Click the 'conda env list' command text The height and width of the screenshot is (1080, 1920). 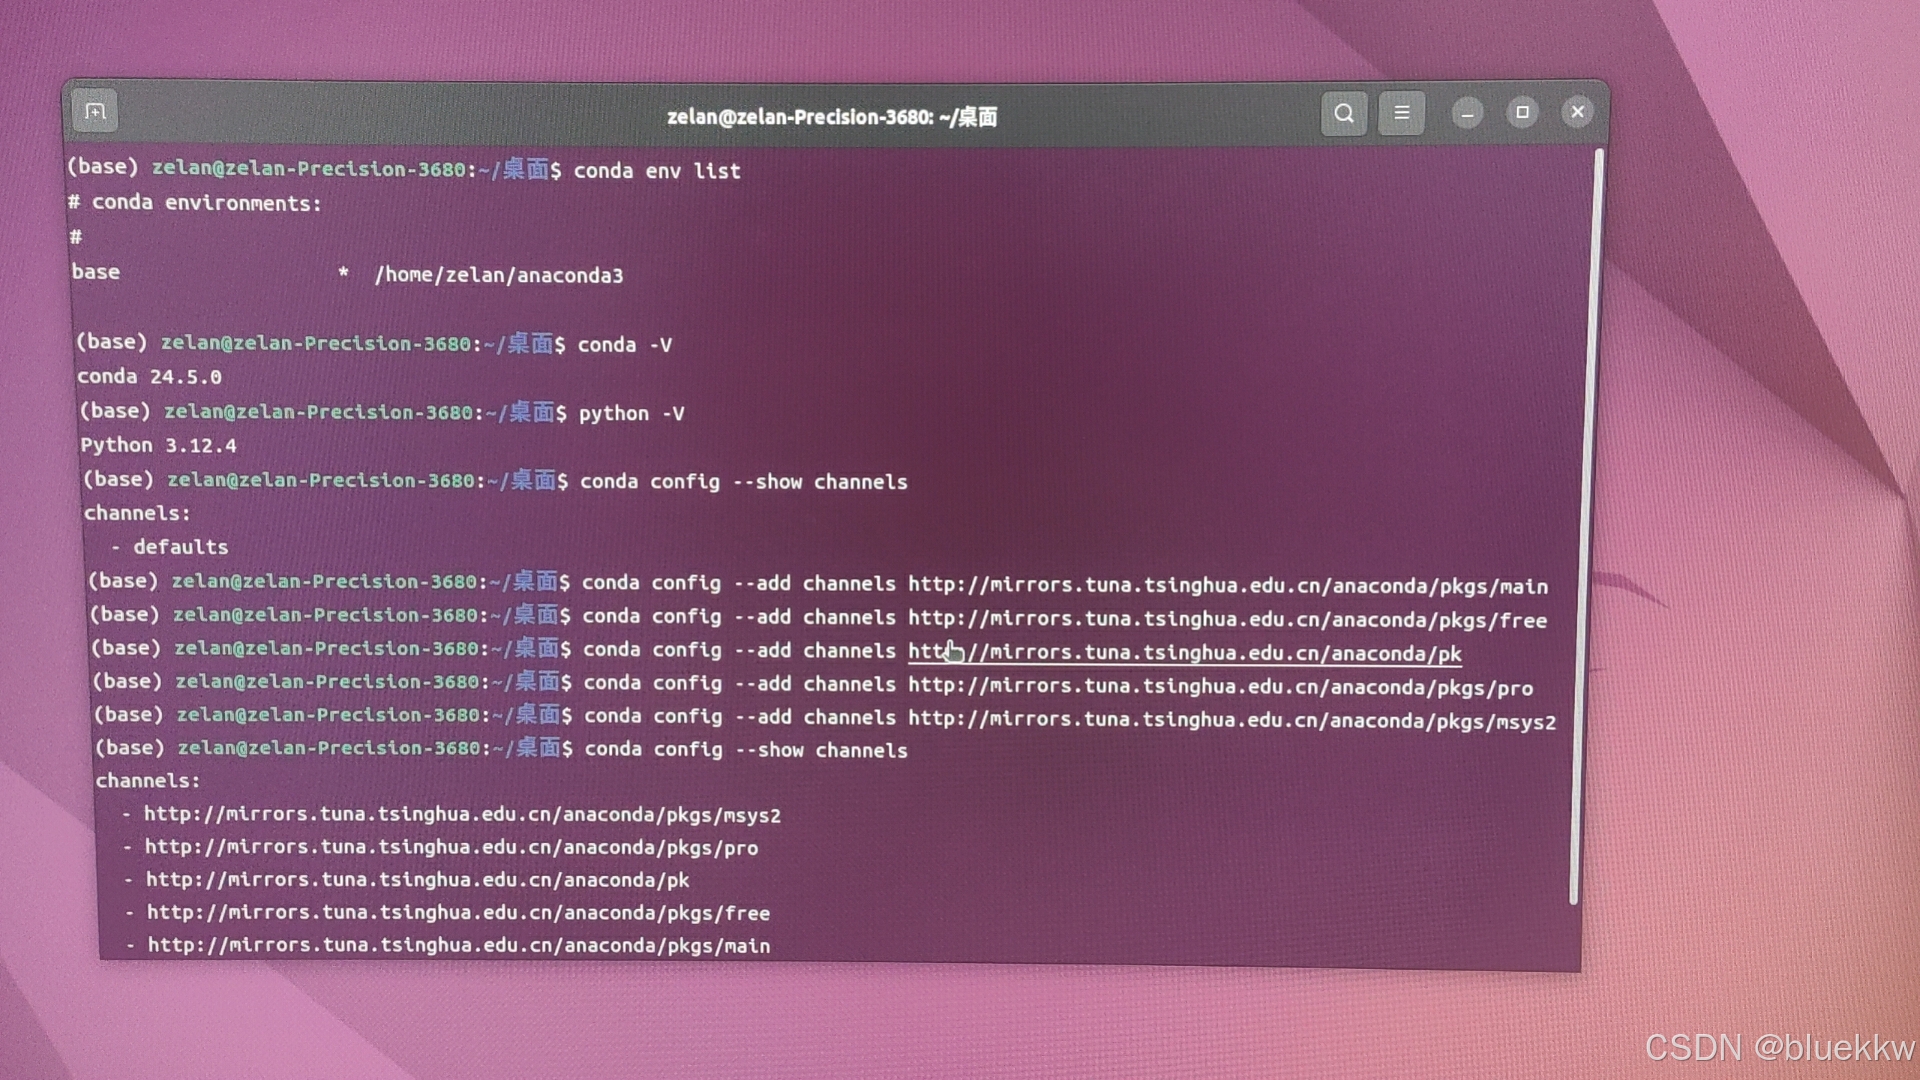[x=656, y=171]
